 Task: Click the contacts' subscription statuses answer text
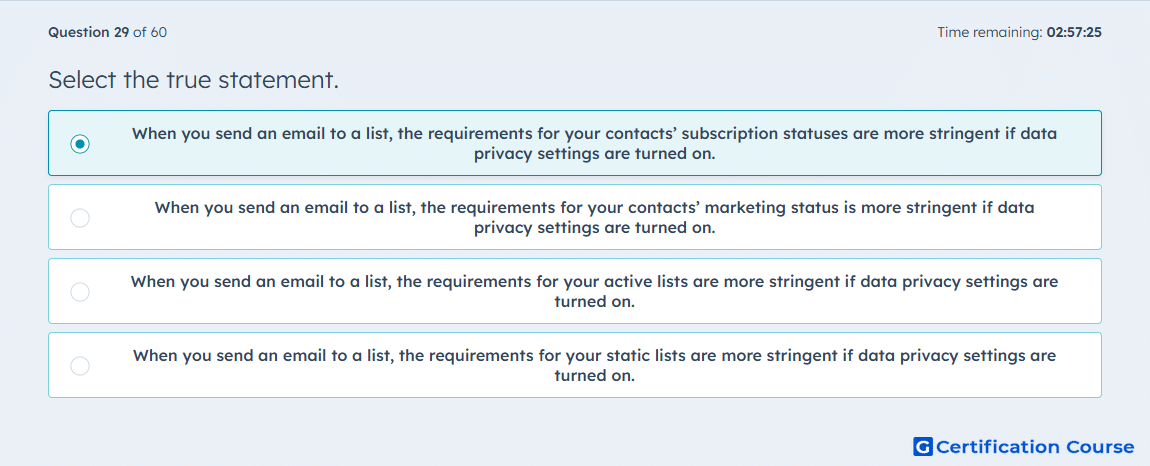pos(594,144)
